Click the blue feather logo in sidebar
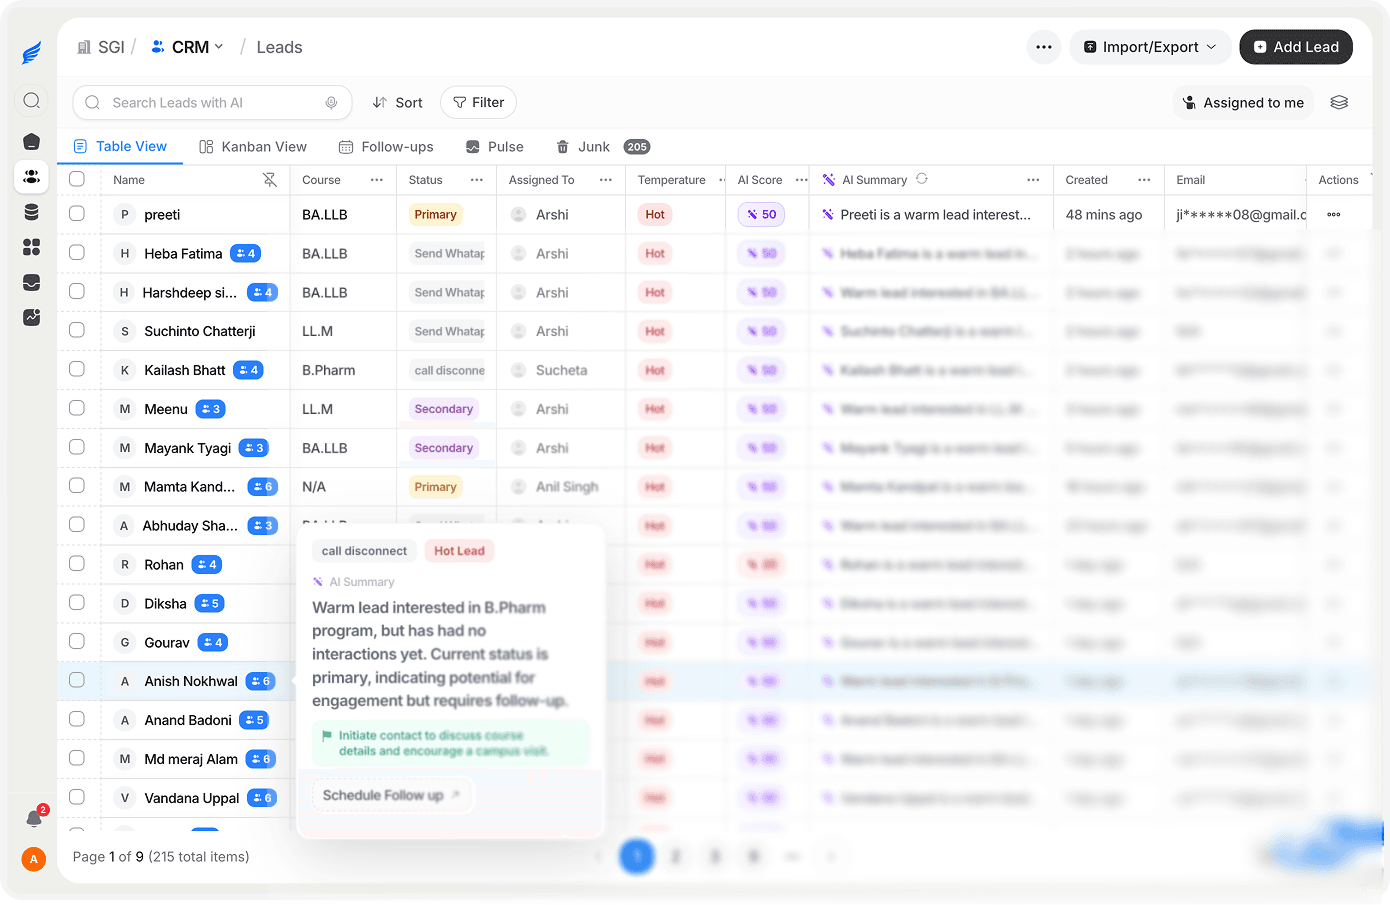This screenshot has width=1390, height=905. [x=32, y=53]
